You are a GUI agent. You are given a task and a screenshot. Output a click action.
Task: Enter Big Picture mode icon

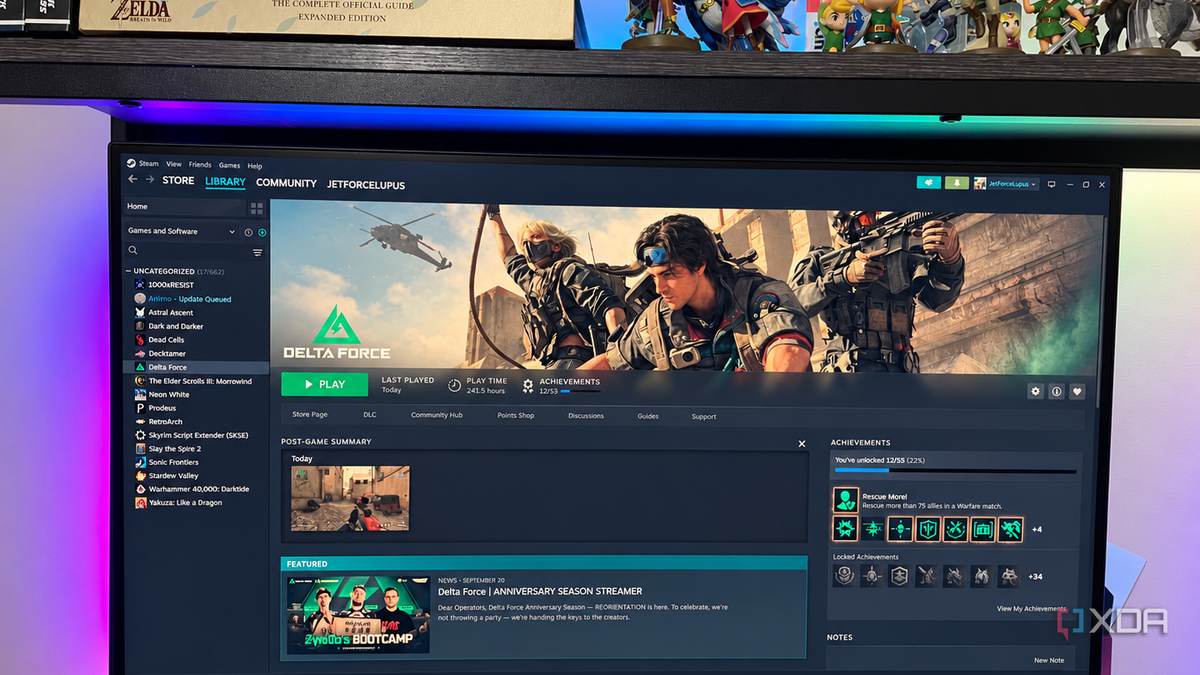(1052, 185)
